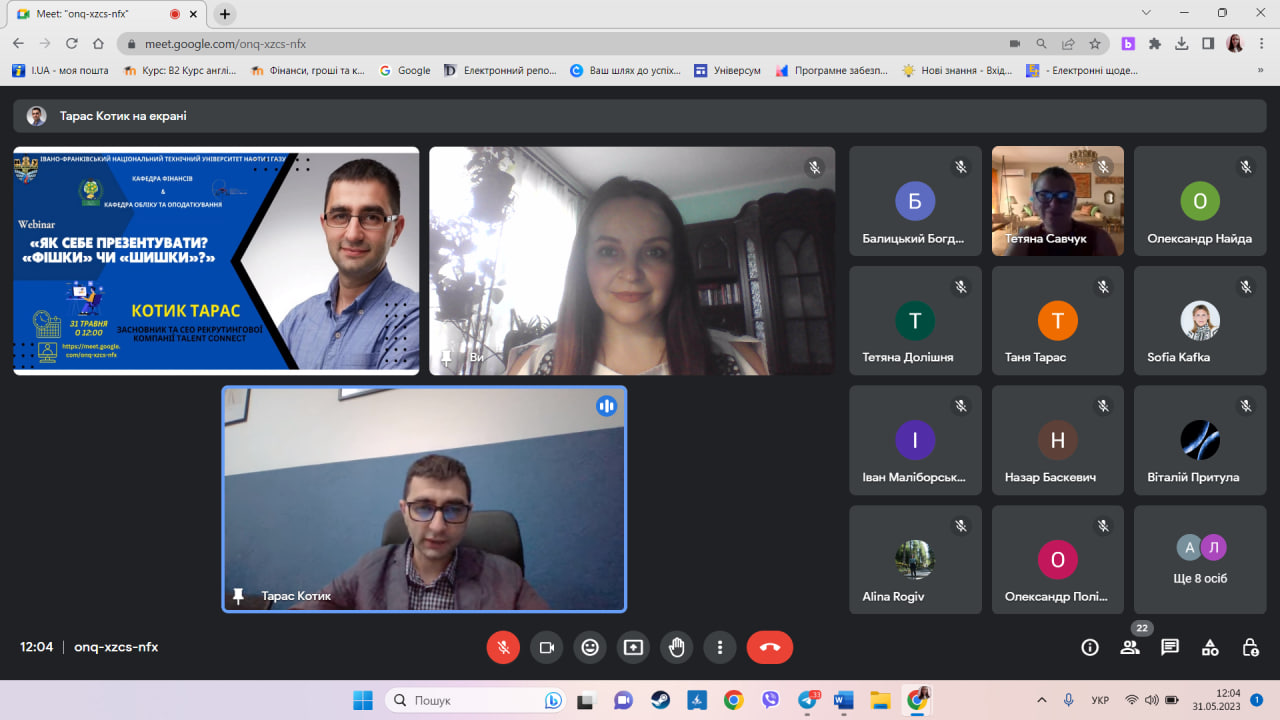Expand the hidden bookmarks chevron

(1260, 71)
